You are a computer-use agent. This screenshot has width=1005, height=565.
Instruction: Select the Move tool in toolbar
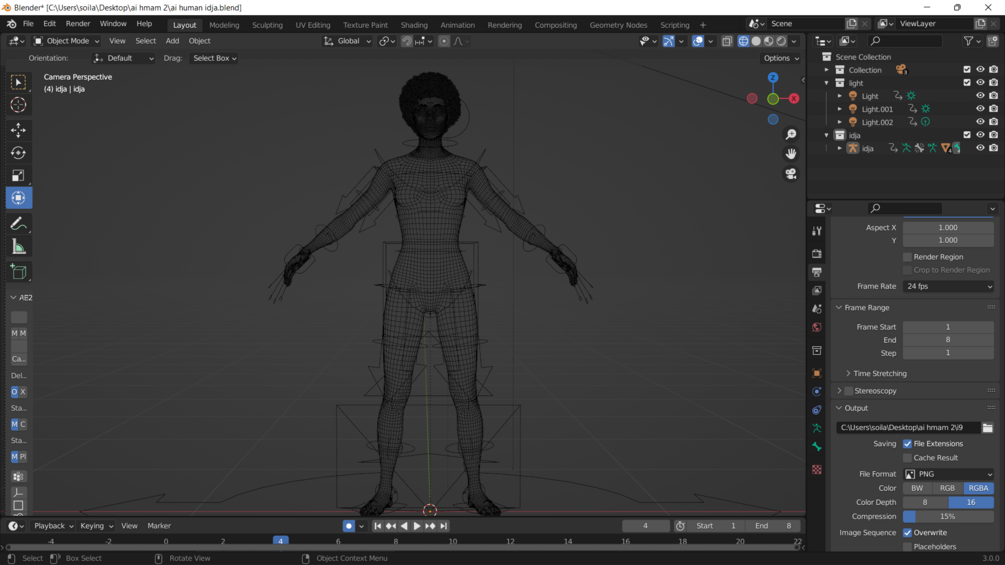(x=18, y=130)
